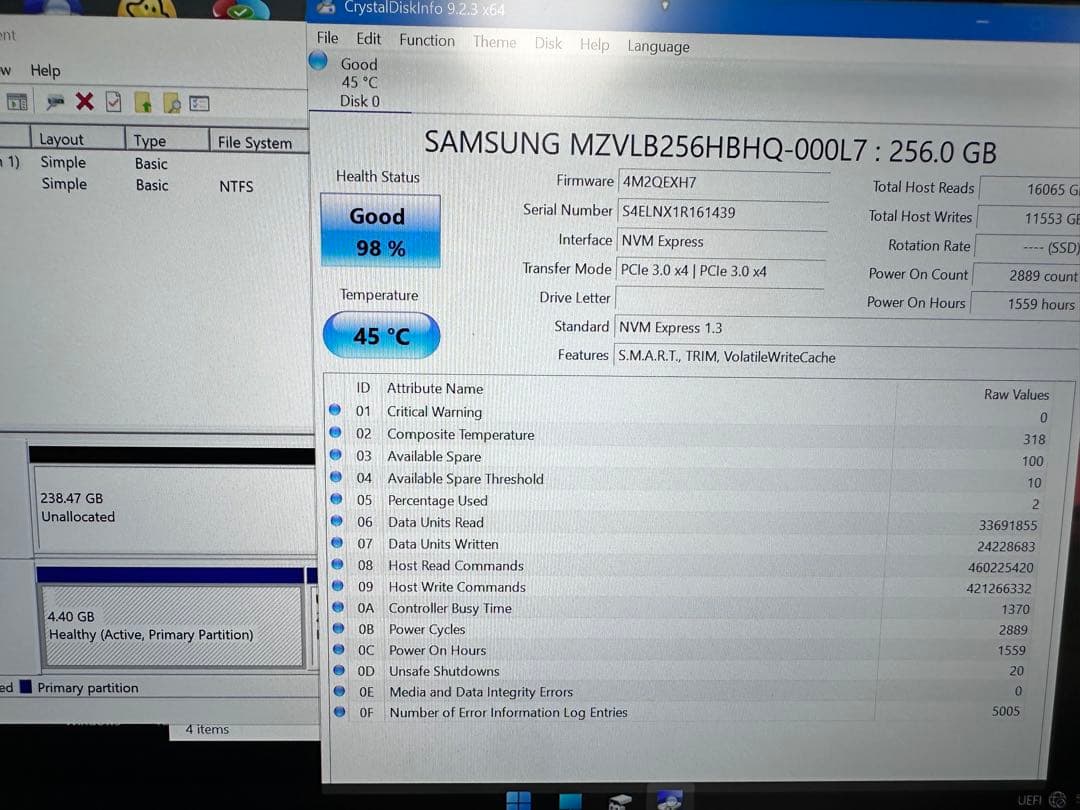Click the folder icon with green up arrow
Screen dimensions: 1080x810
click(145, 101)
